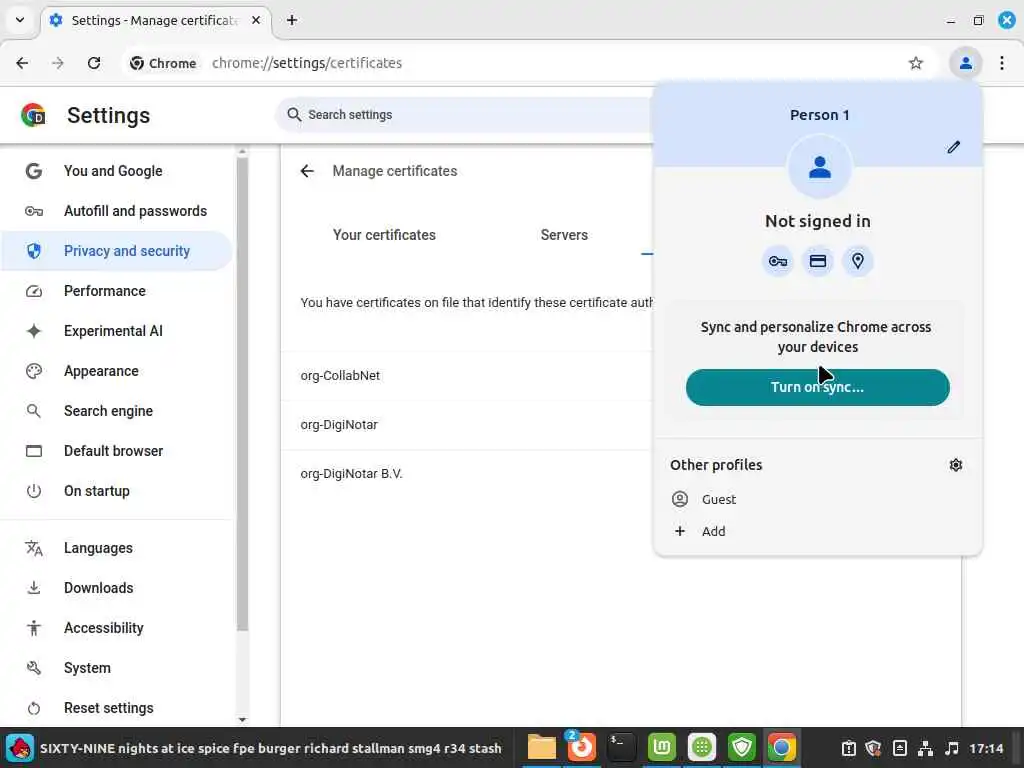The height and width of the screenshot is (768, 1024).
Task: Click the chrome://settings/certificates URL text
Action: pos(307,63)
